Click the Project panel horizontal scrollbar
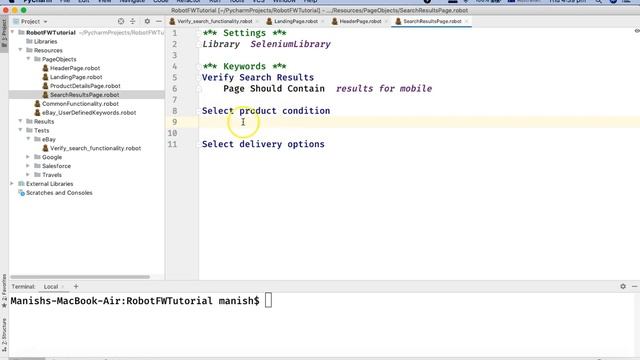This screenshot has height=360, width=640. tap(80, 277)
